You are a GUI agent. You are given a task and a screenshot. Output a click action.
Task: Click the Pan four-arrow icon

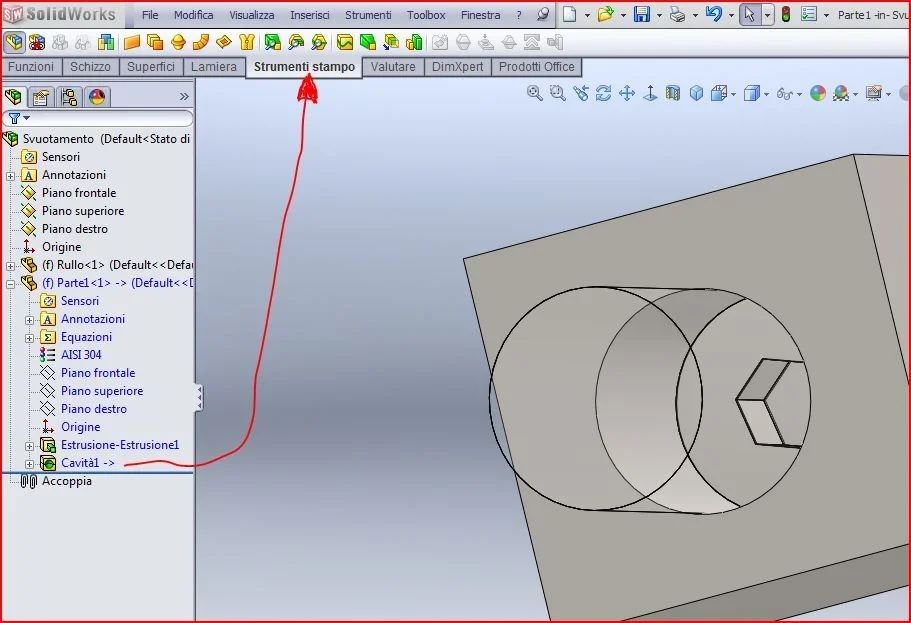[627, 93]
